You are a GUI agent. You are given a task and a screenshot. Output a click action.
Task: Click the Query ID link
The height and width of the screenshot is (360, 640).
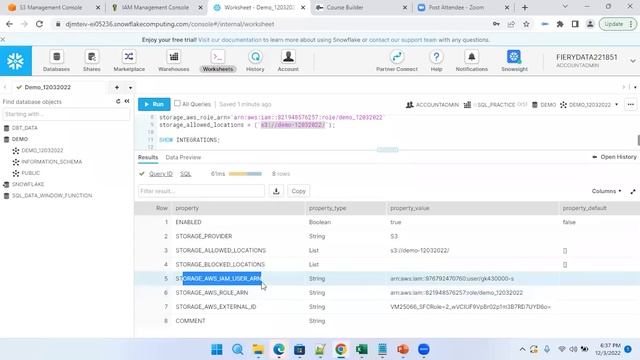coord(160,174)
